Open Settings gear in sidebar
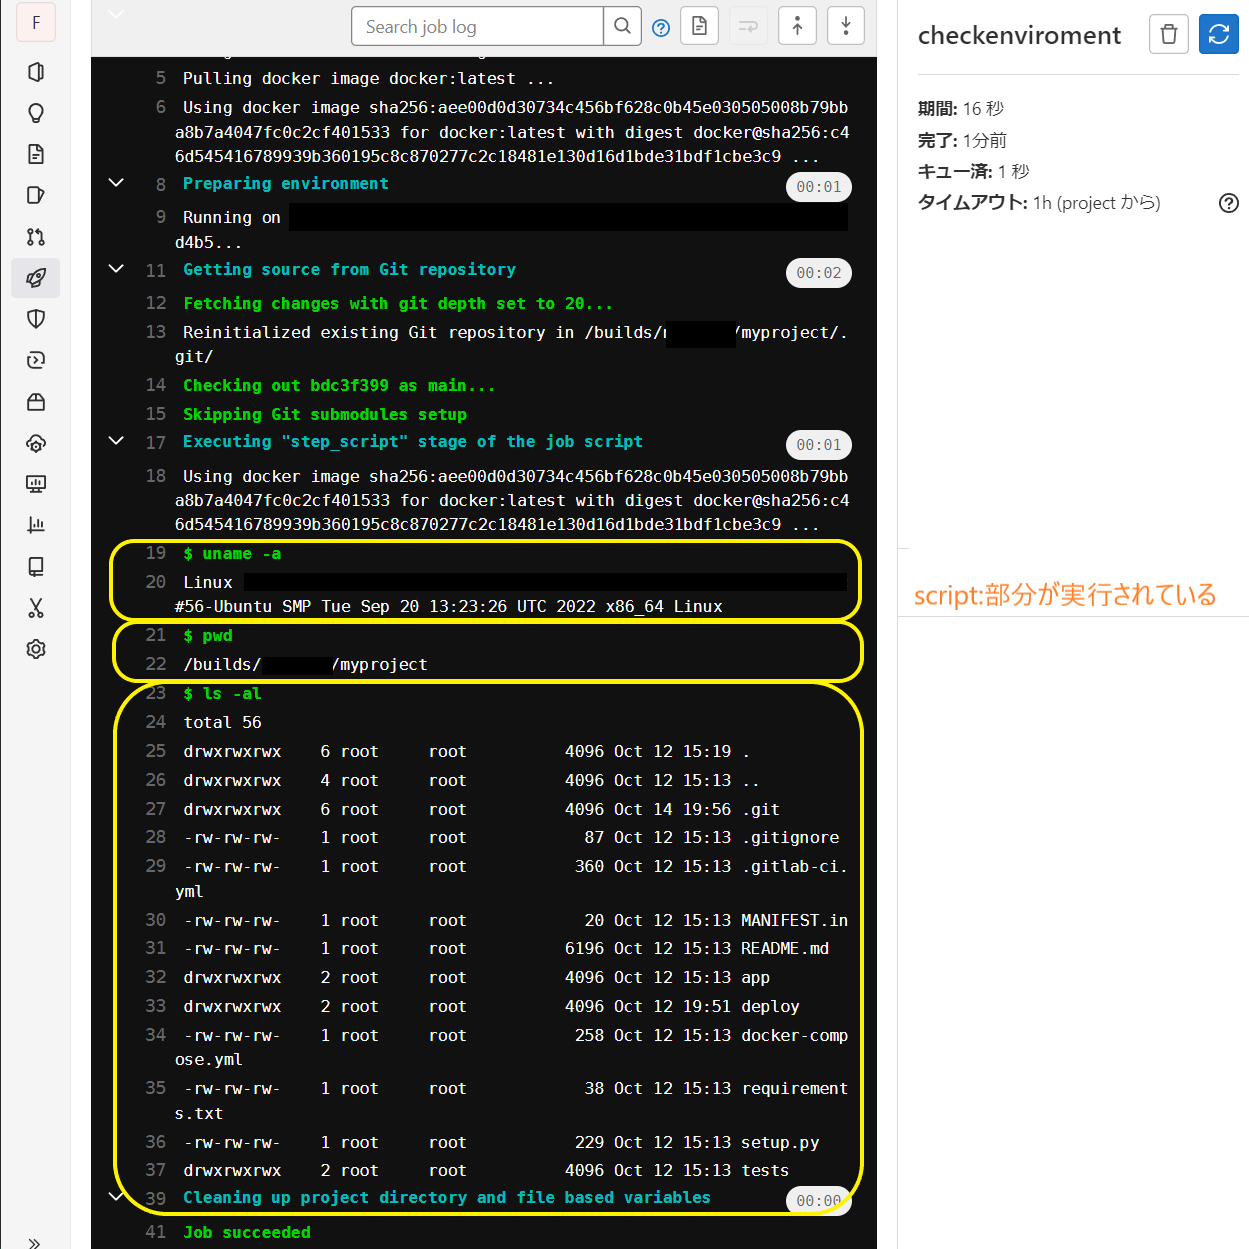Screen dimensions: 1249x1249 (36, 649)
